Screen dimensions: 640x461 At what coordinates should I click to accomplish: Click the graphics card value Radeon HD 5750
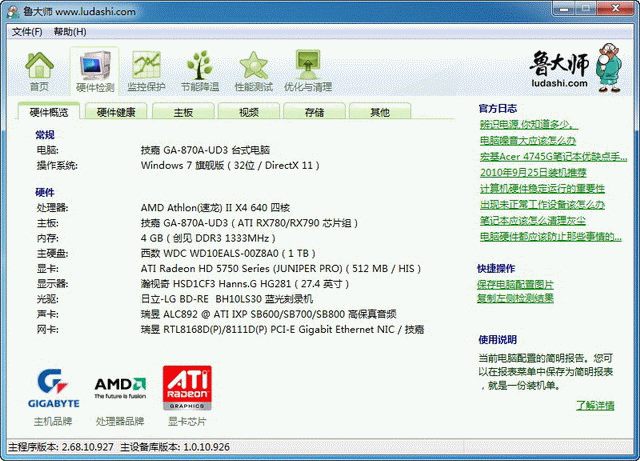280,268
